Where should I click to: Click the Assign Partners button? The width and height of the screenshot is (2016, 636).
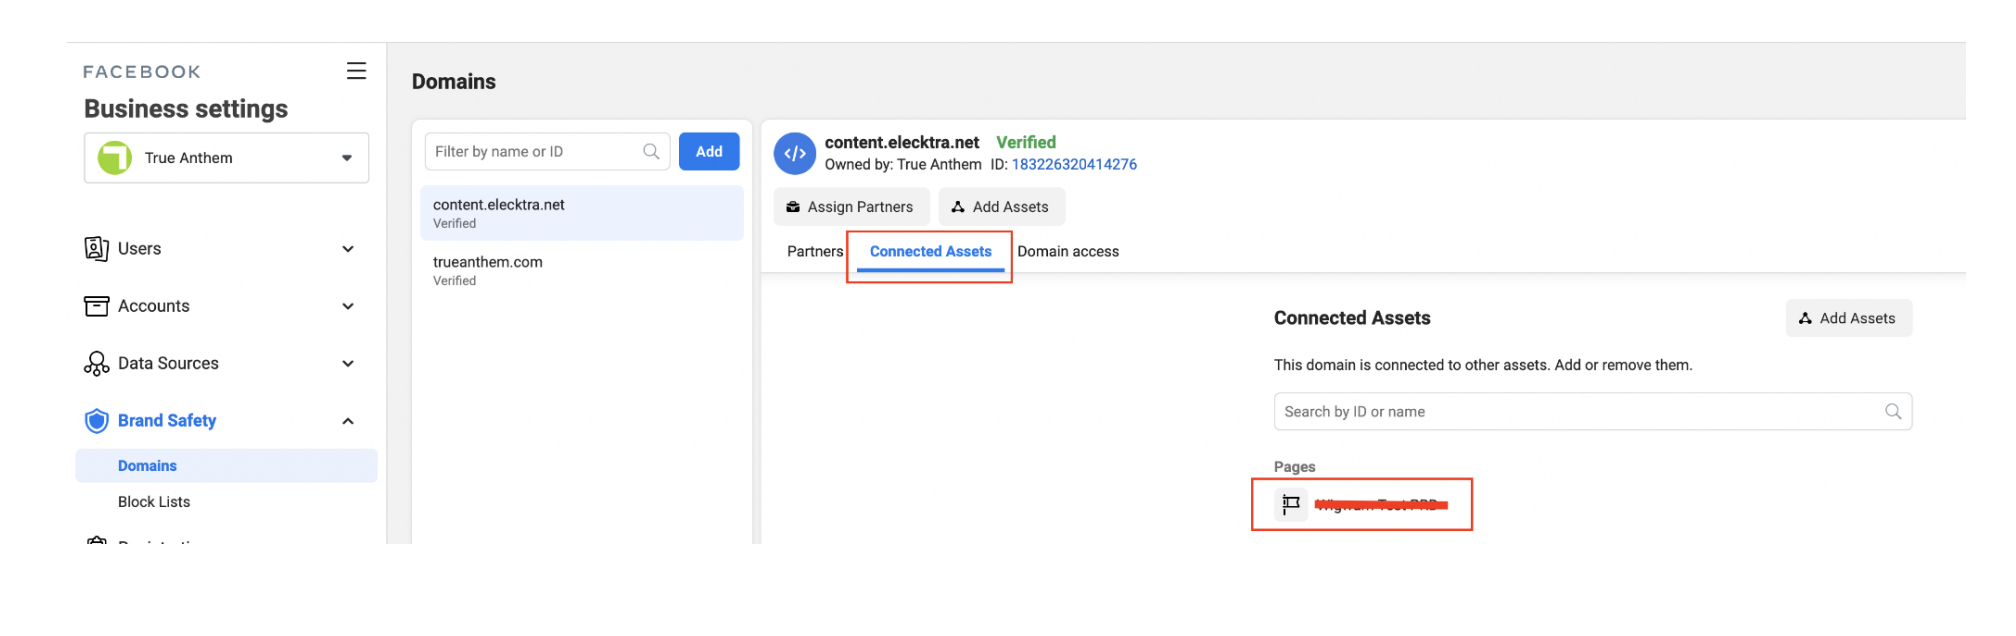pos(851,207)
